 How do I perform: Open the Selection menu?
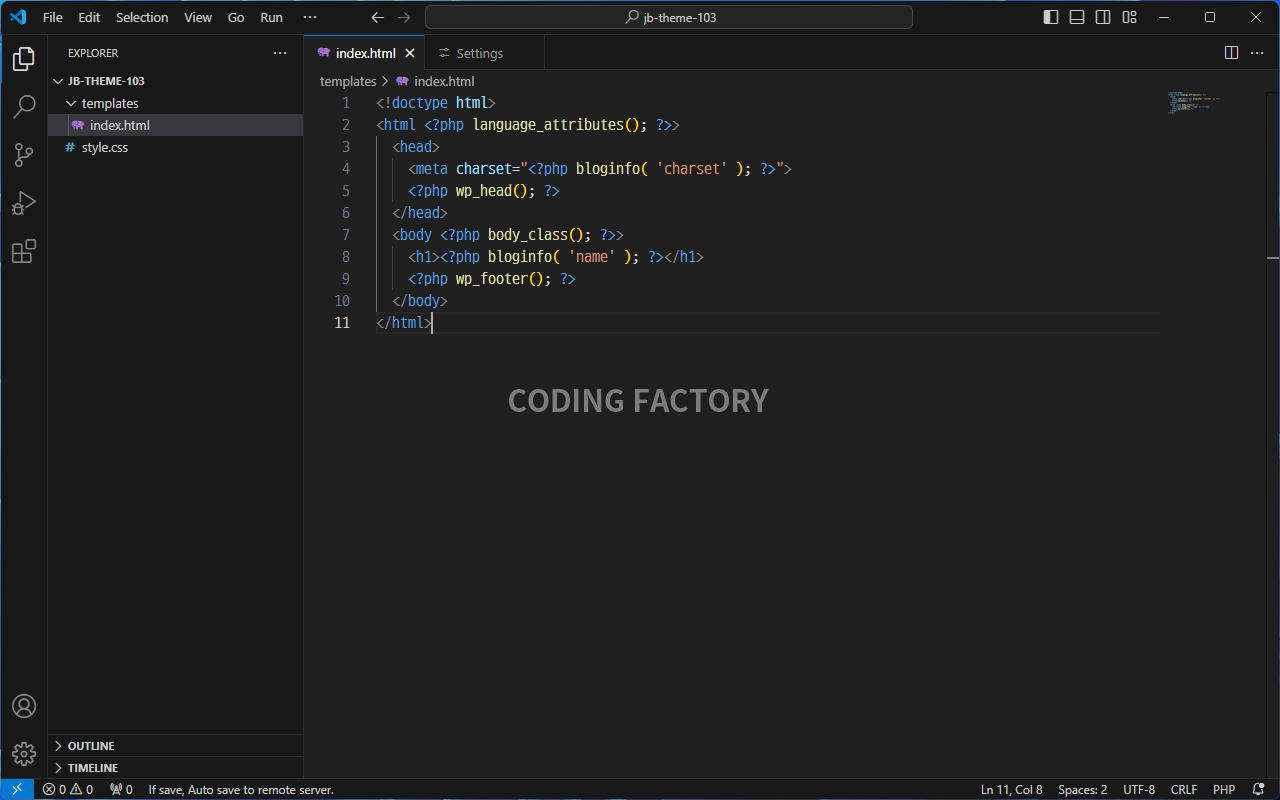coord(142,17)
